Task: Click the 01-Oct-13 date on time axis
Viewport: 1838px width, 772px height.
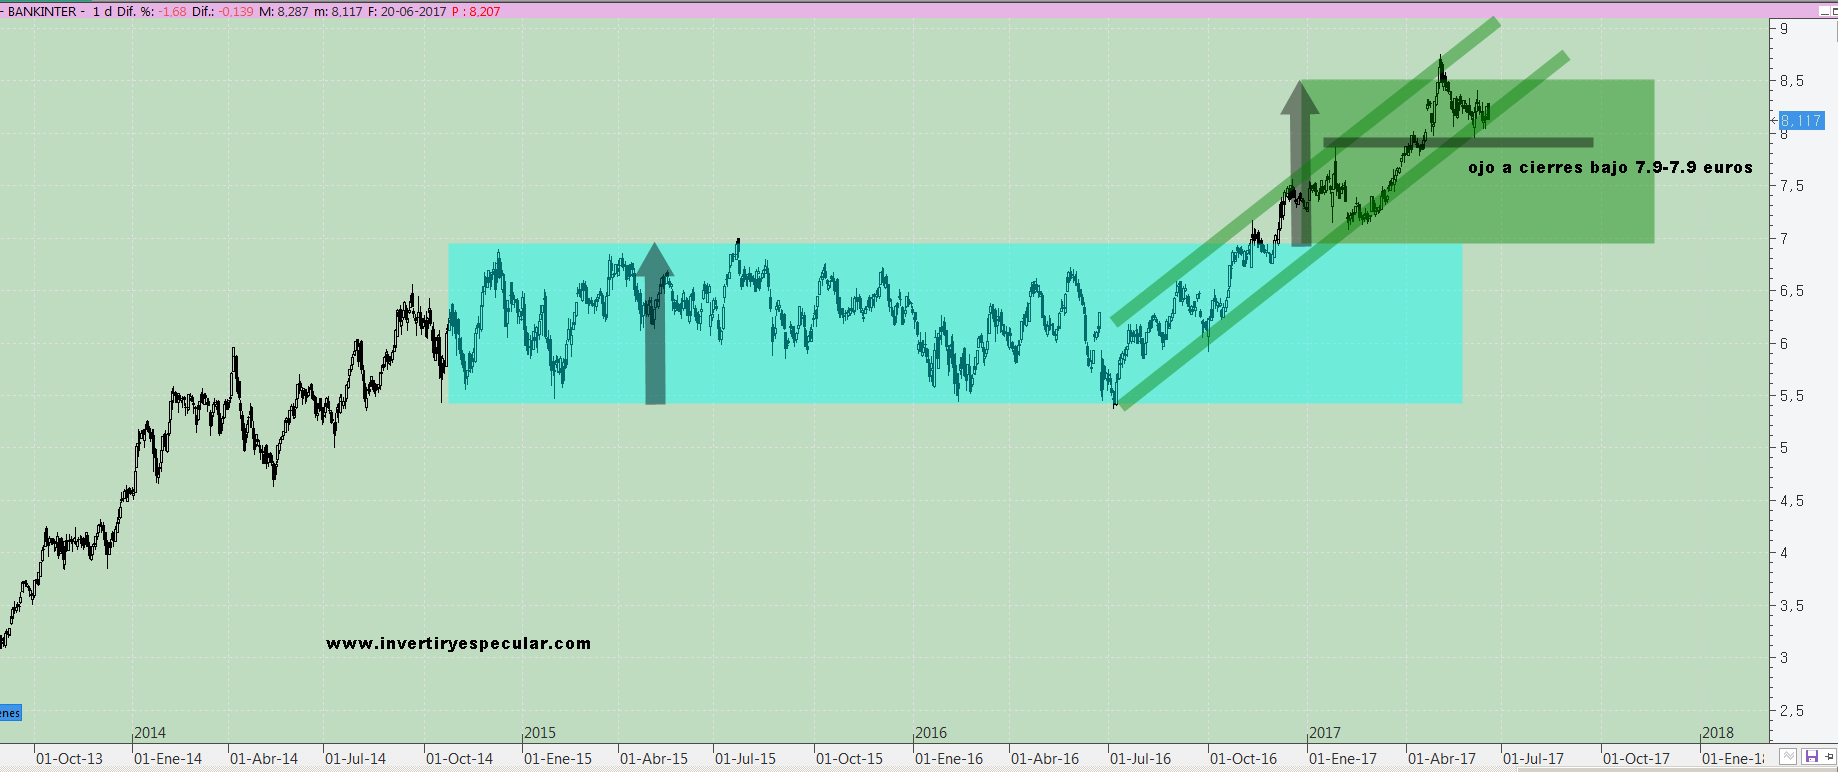Action: pos(69,759)
